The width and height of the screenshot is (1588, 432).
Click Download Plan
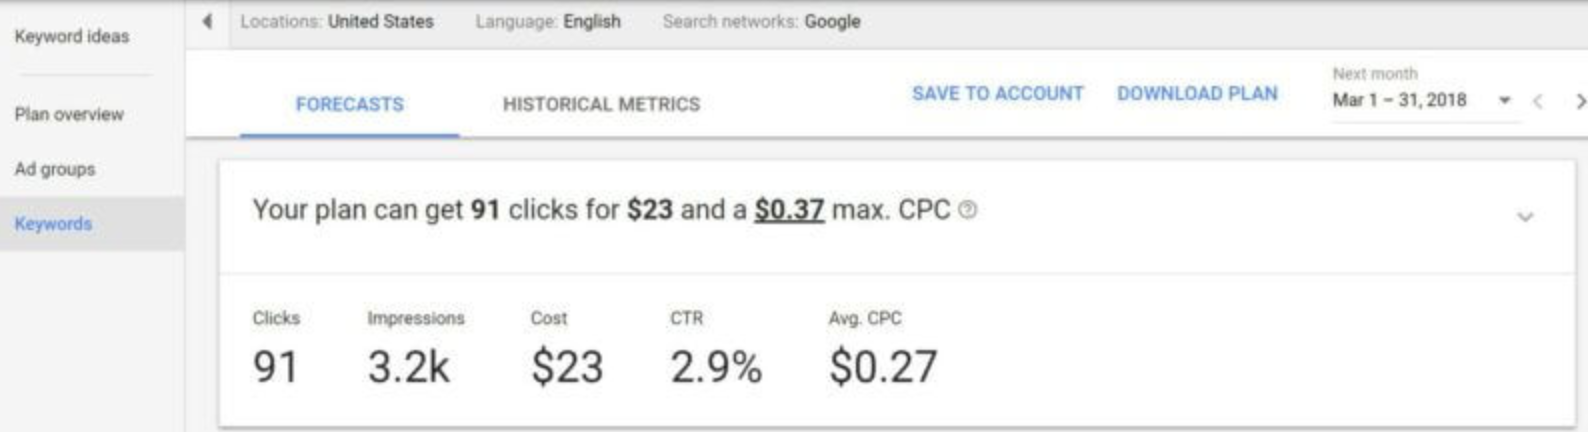(x=1197, y=93)
